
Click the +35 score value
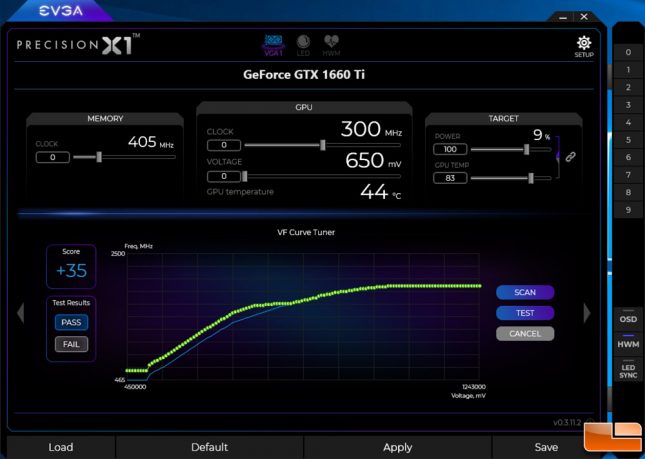pyautogui.click(x=71, y=271)
